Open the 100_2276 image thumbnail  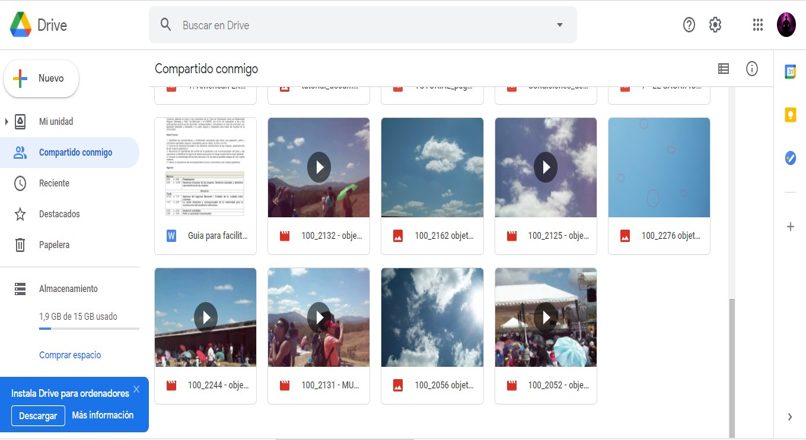pos(659,168)
